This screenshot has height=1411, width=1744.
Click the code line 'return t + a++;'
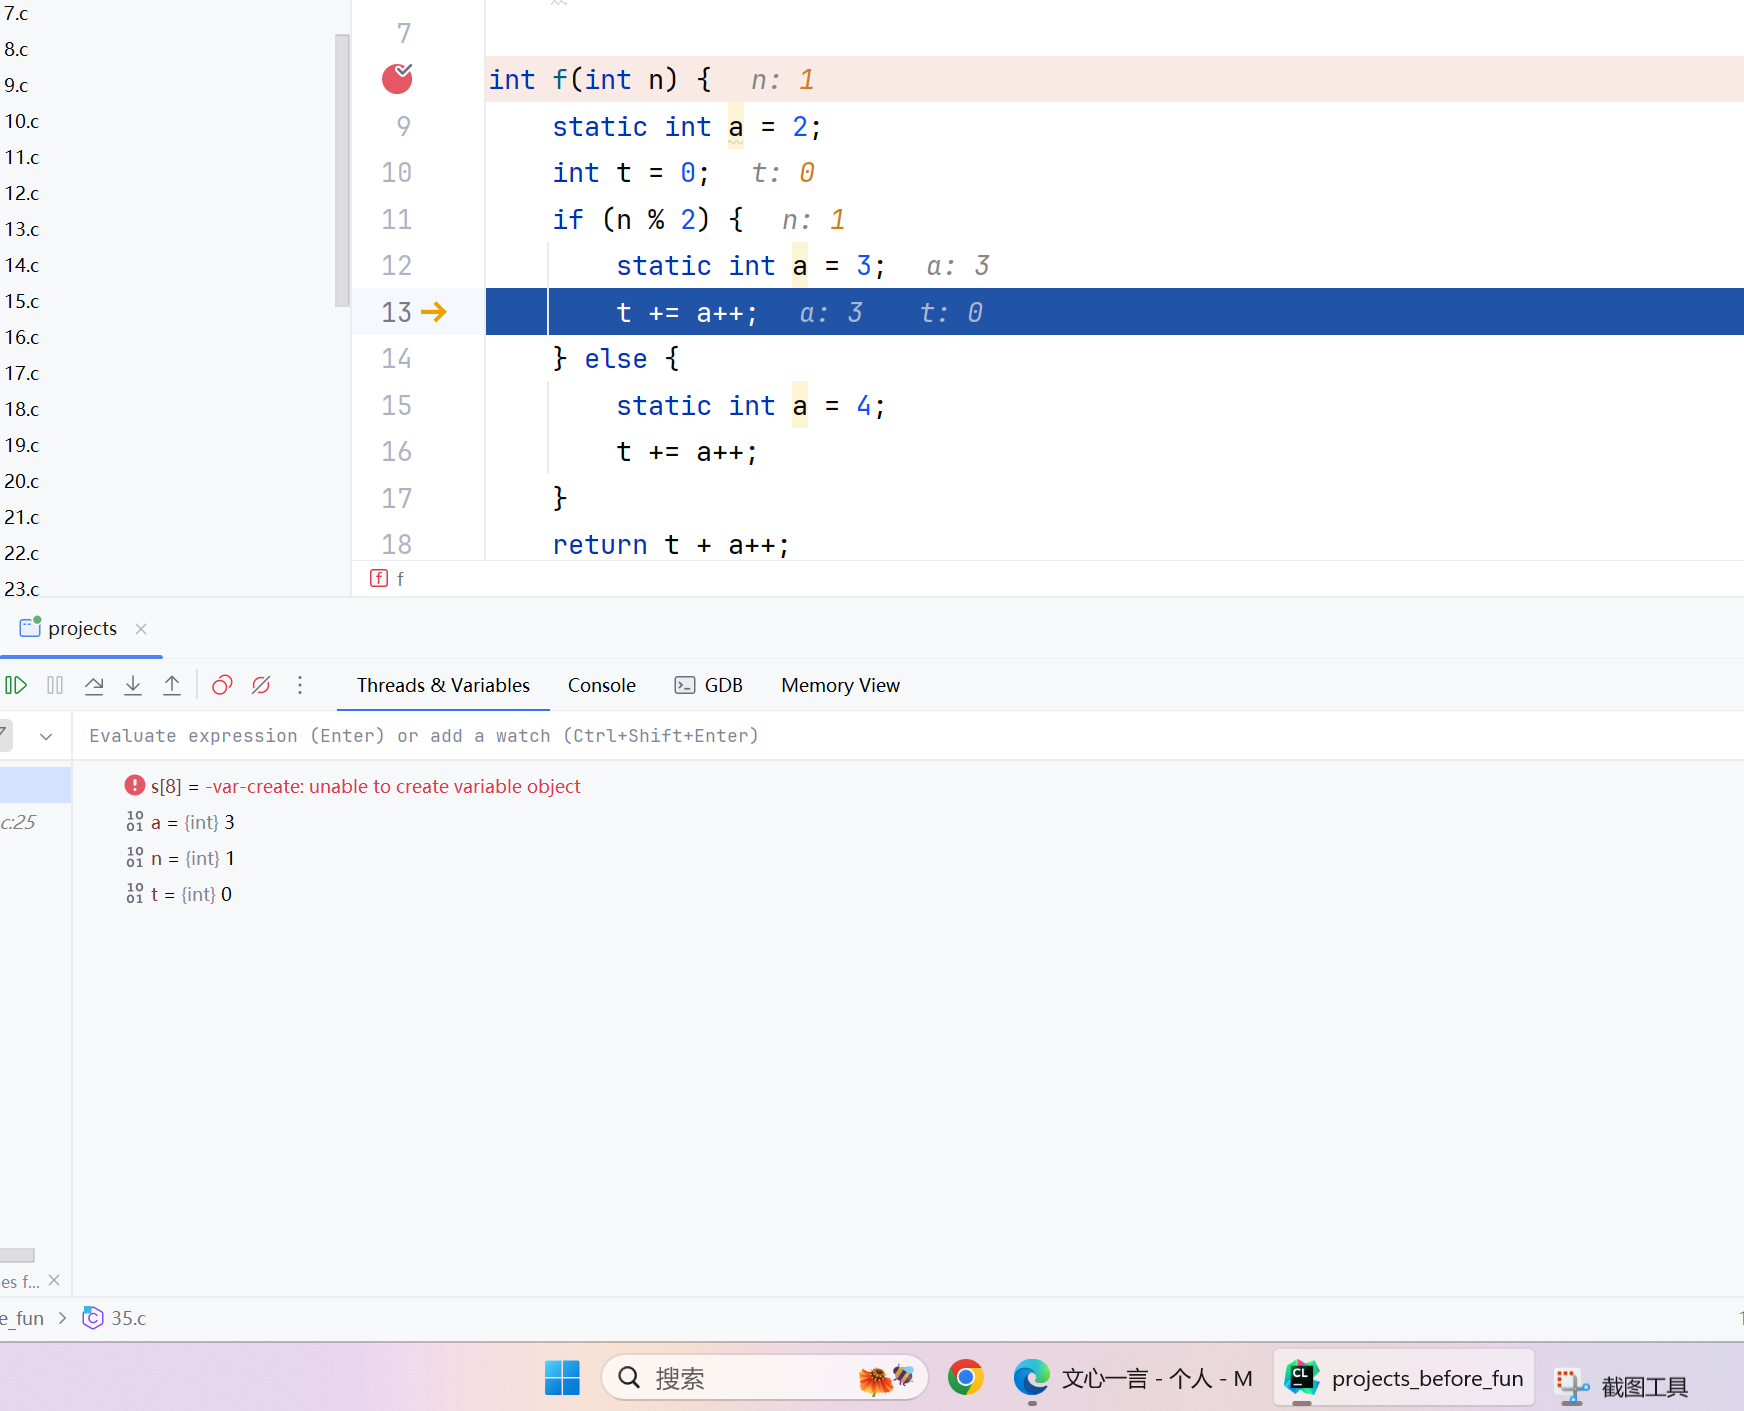[671, 544]
